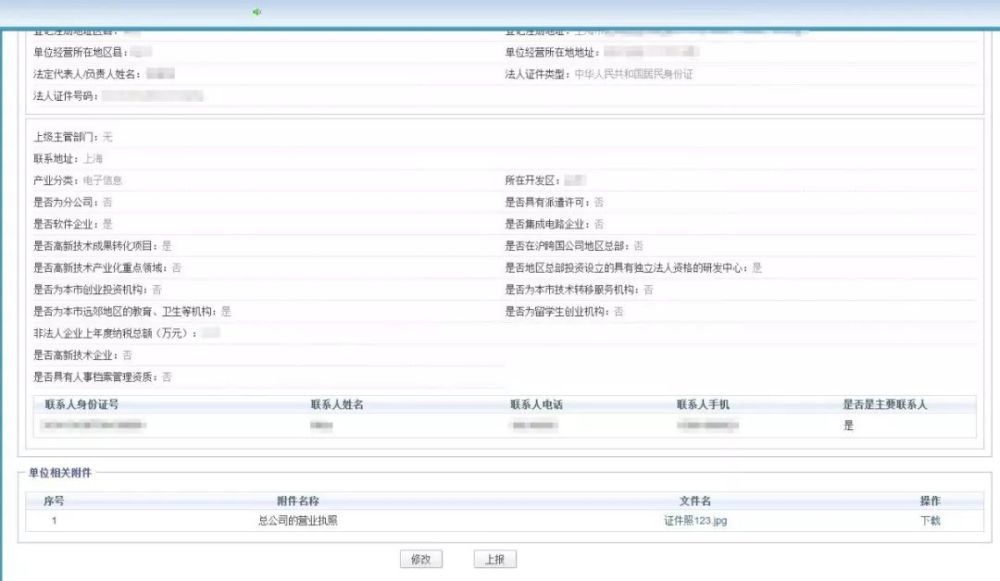Screen dimensions: 1000x581
Task: Click the small green speaker icon in header
Action: coord(256,11)
